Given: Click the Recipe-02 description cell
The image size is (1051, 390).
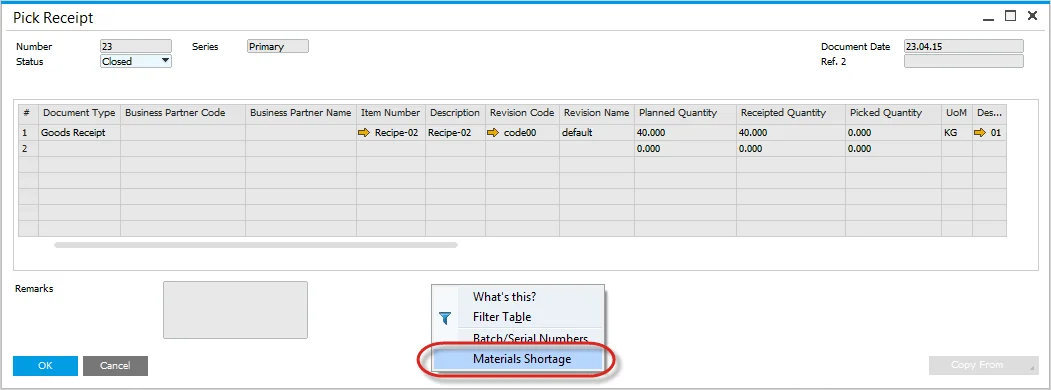Looking at the screenshot, I should click(455, 133).
